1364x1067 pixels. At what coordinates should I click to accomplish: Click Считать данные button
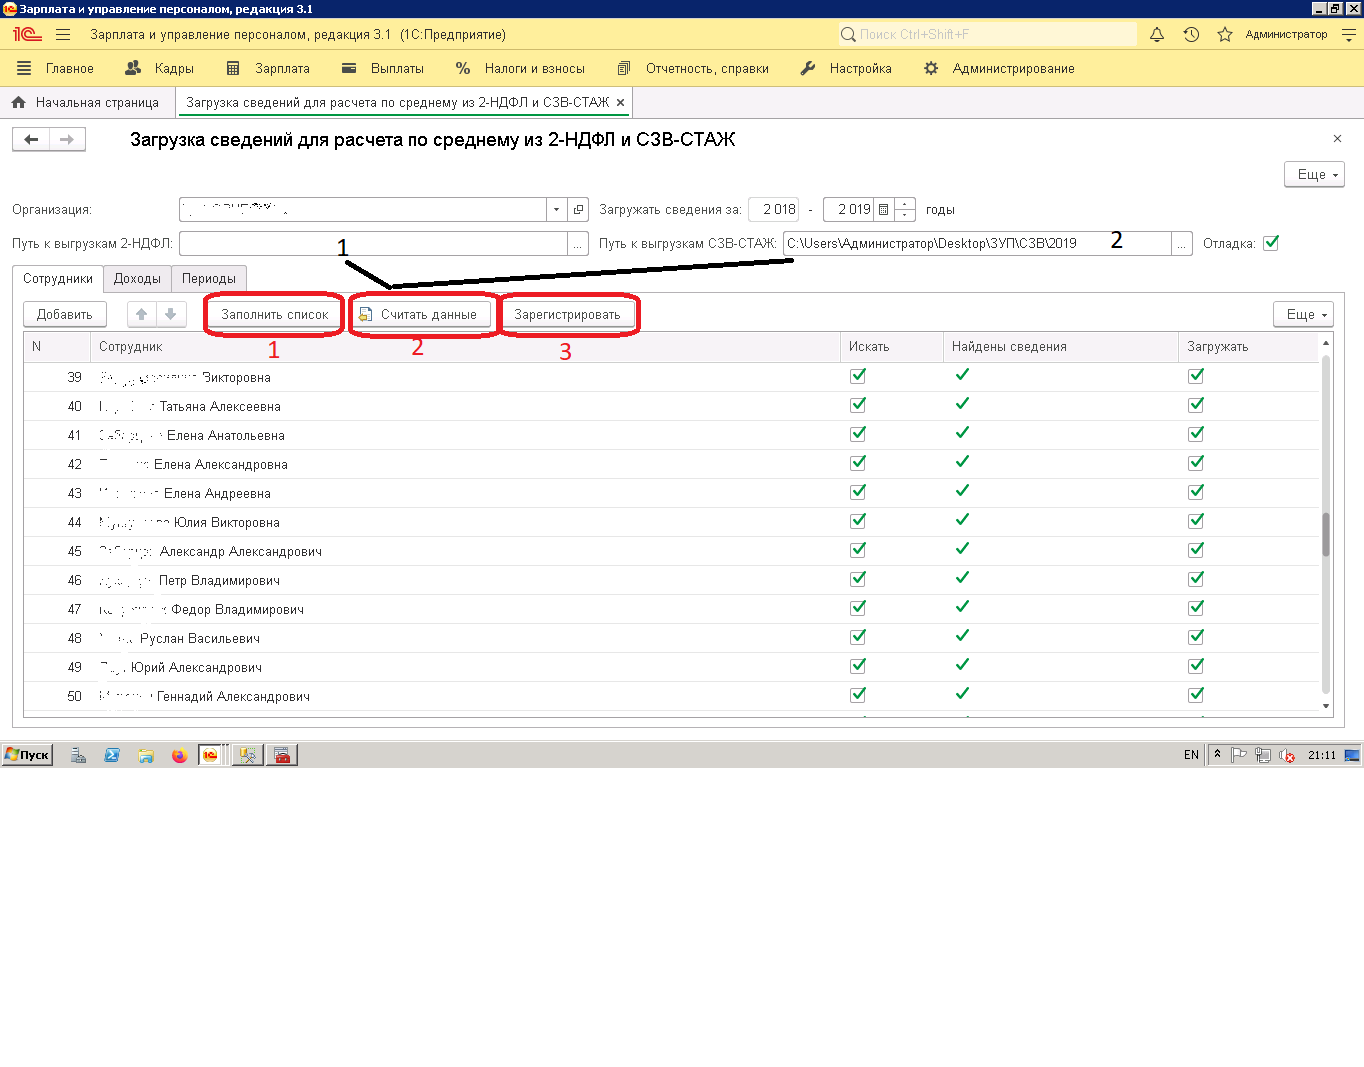pos(419,314)
